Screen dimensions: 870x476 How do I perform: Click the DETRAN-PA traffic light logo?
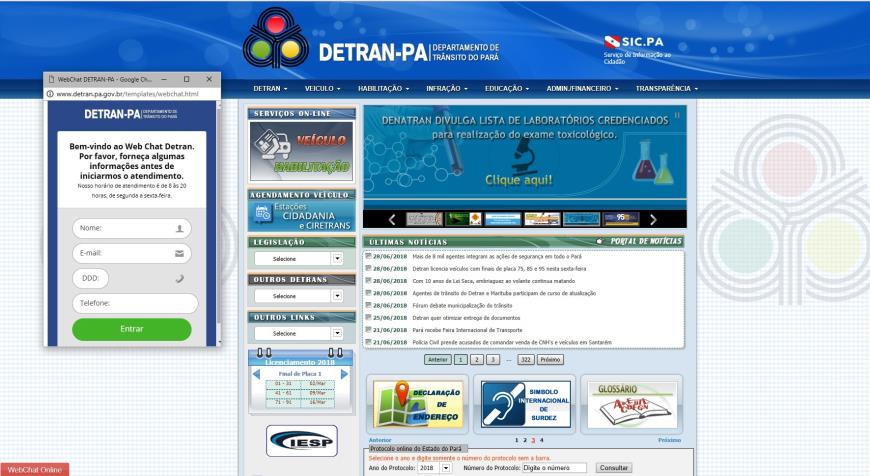point(277,39)
